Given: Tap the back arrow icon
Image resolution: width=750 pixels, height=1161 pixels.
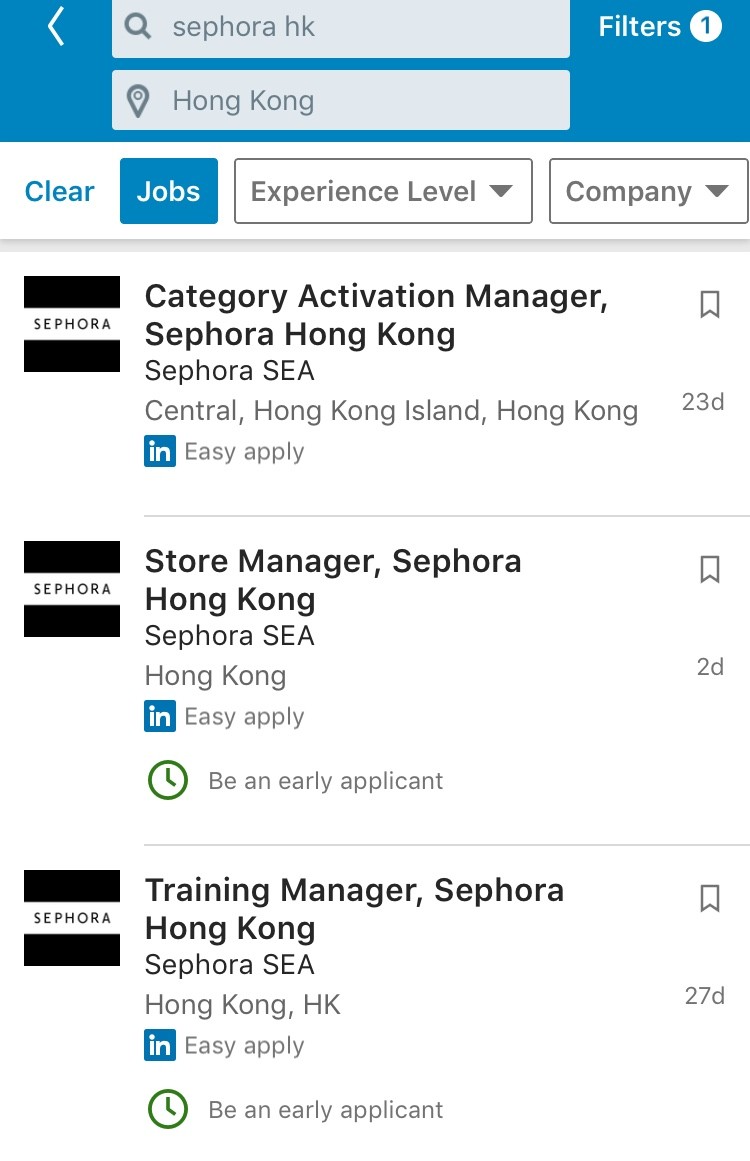Looking at the screenshot, I should (56, 28).
